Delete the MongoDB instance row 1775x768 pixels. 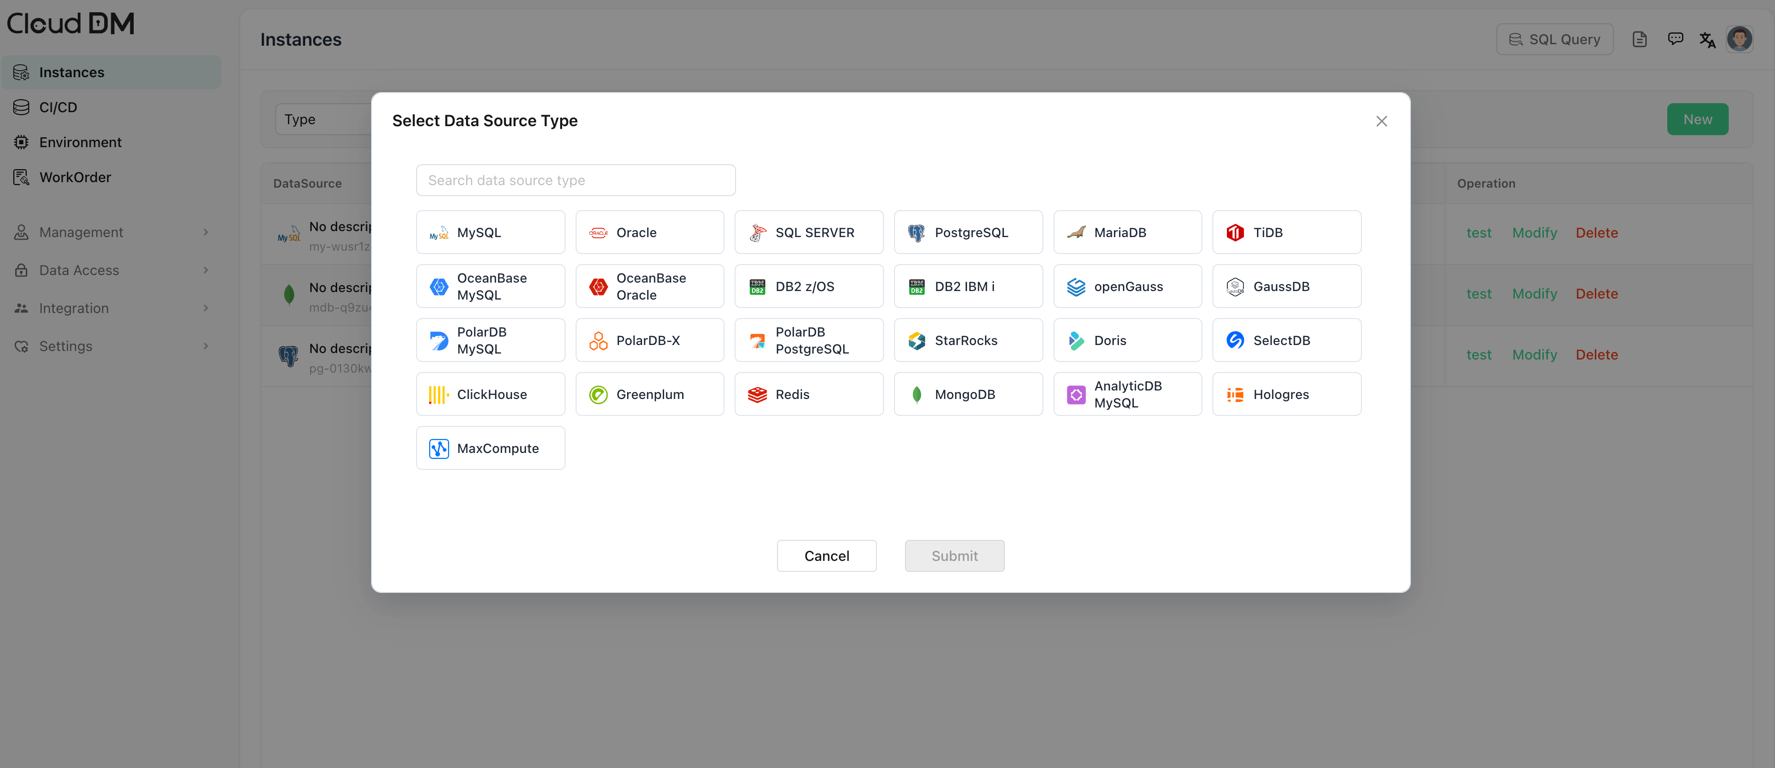point(1597,294)
